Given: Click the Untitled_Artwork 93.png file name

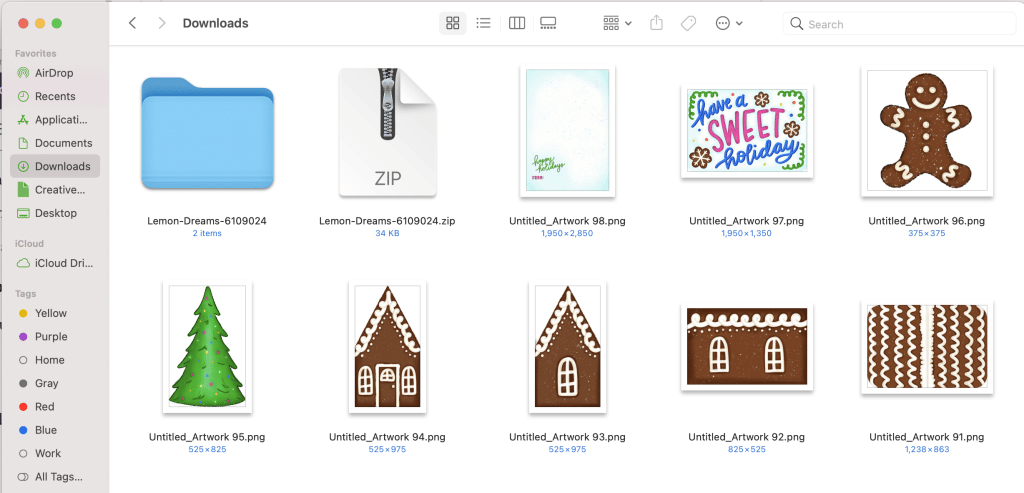Looking at the screenshot, I should coord(568,437).
